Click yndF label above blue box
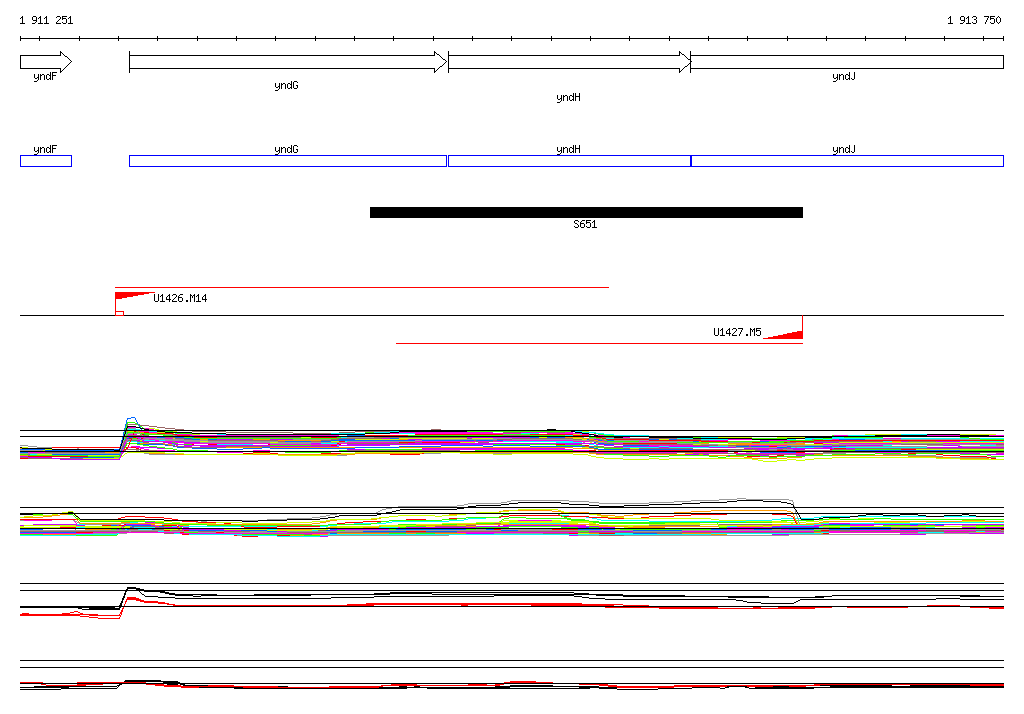 coord(45,150)
